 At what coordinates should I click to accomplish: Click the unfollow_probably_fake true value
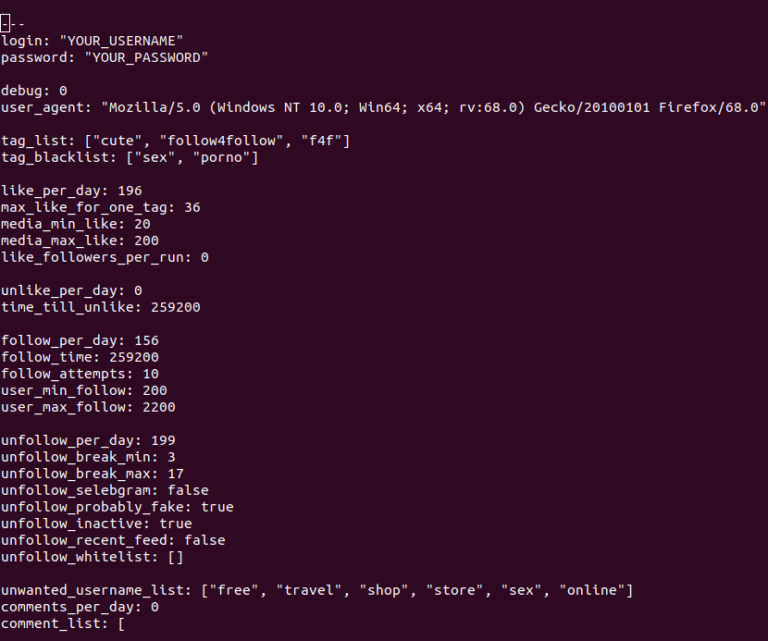(x=217, y=507)
